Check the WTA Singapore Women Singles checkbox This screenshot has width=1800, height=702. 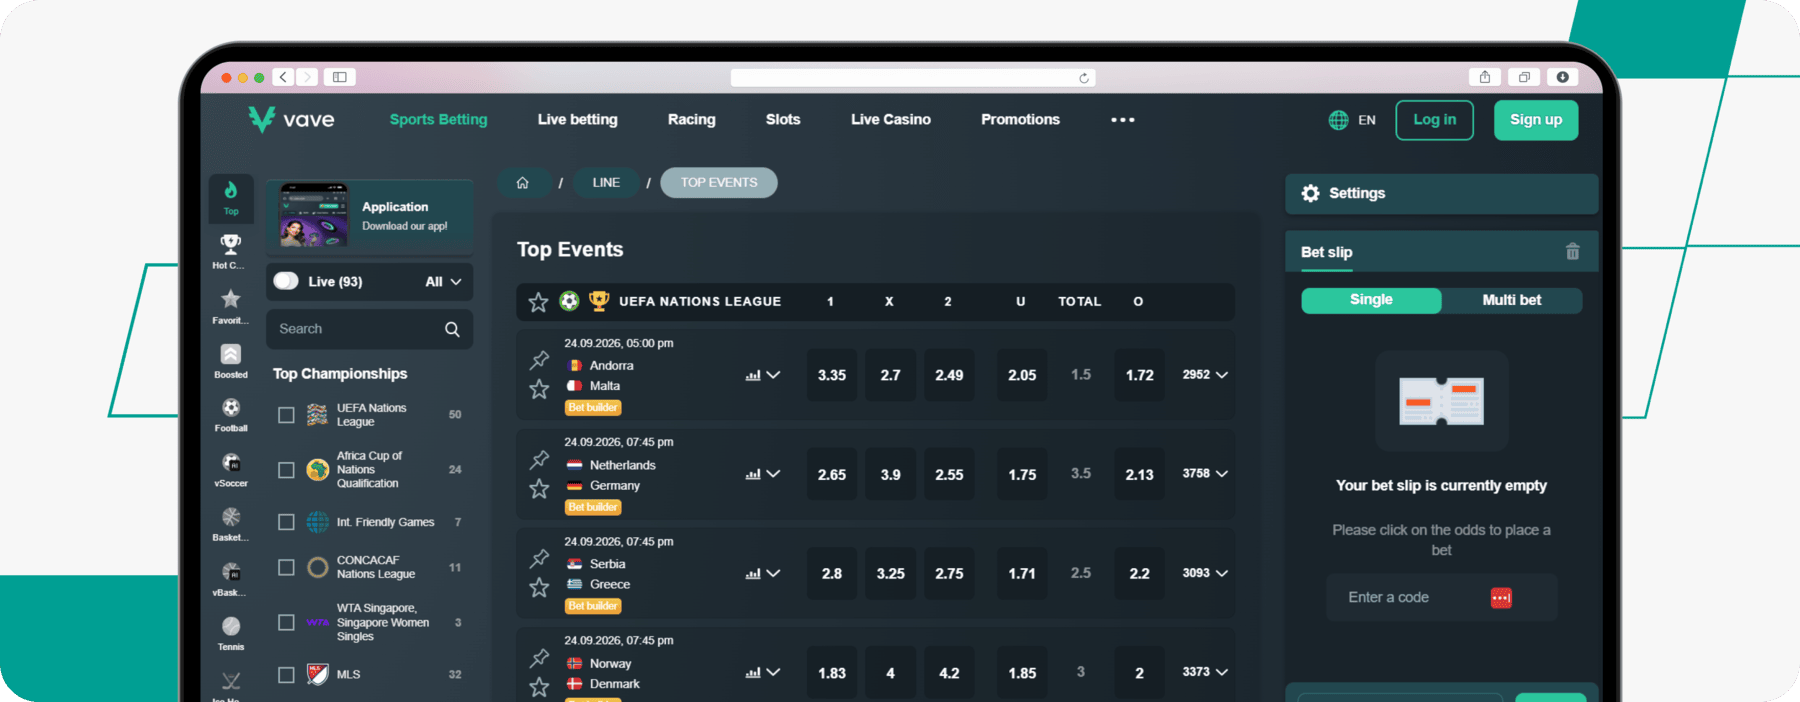(x=286, y=622)
